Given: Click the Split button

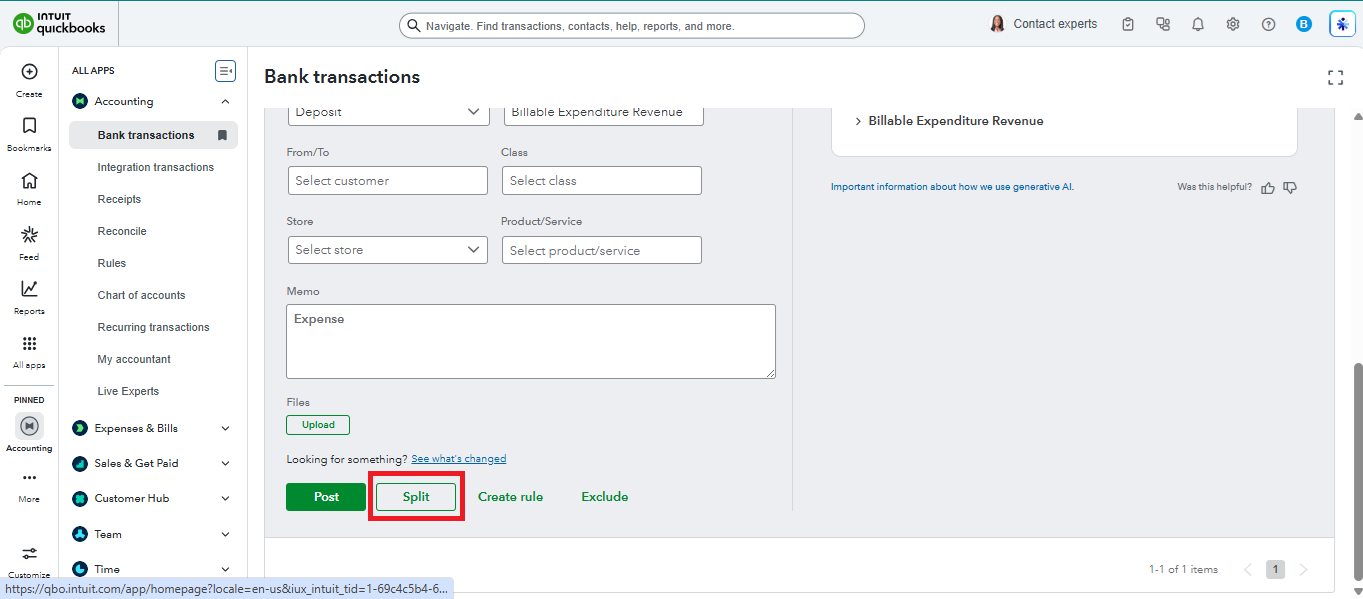Looking at the screenshot, I should [x=416, y=497].
